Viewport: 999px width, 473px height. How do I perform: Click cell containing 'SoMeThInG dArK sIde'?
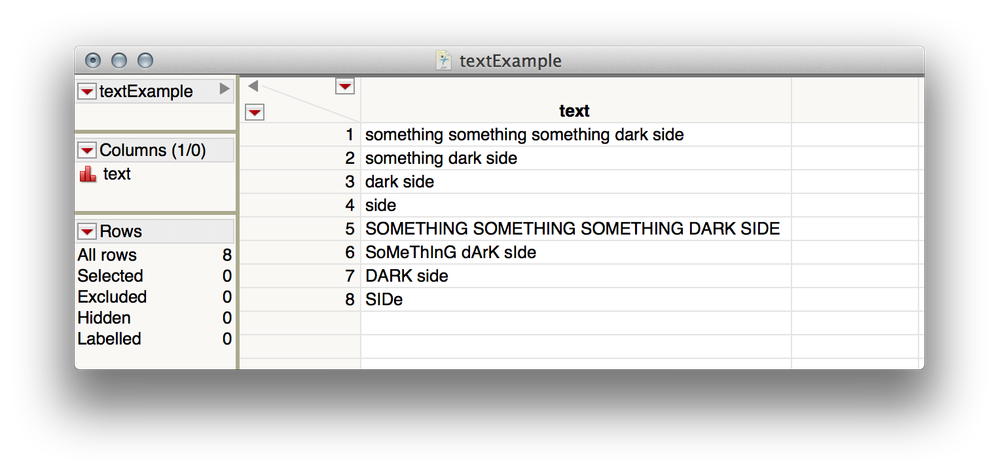pos(576,252)
